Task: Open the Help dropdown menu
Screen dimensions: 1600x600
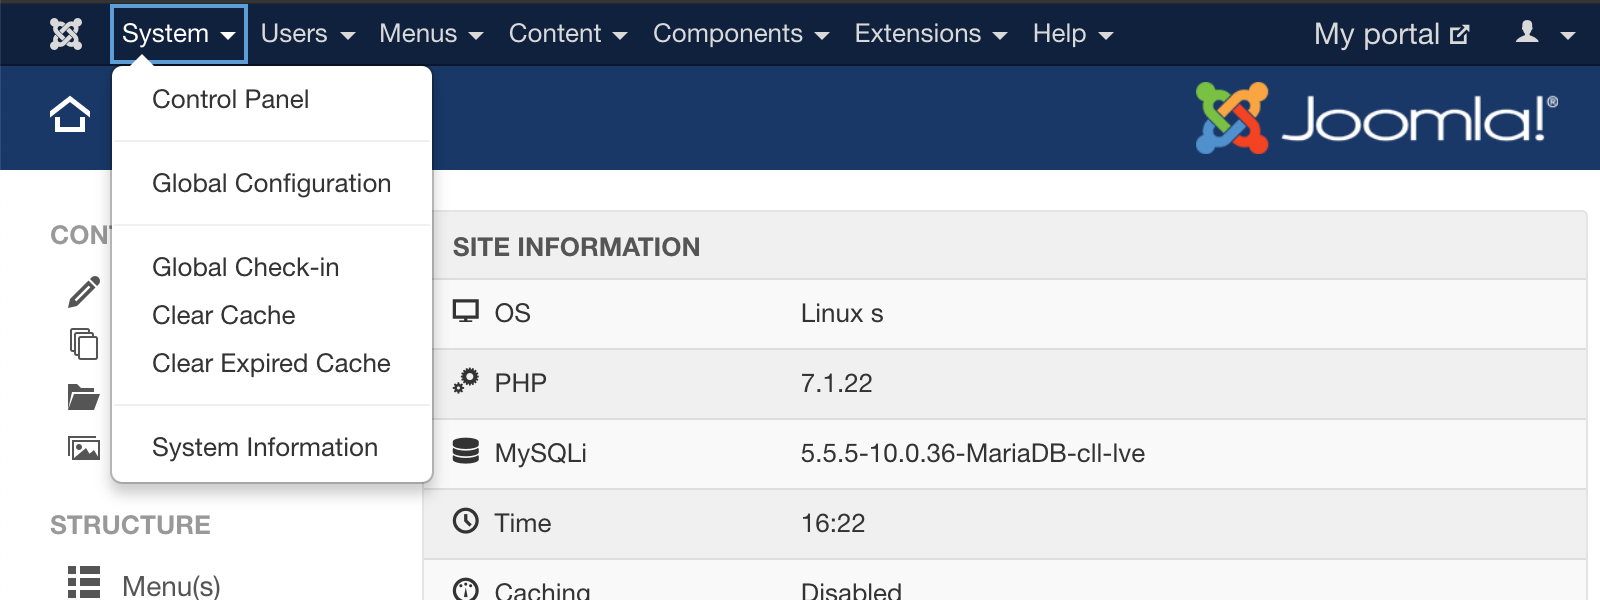Action: pos(1072,34)
